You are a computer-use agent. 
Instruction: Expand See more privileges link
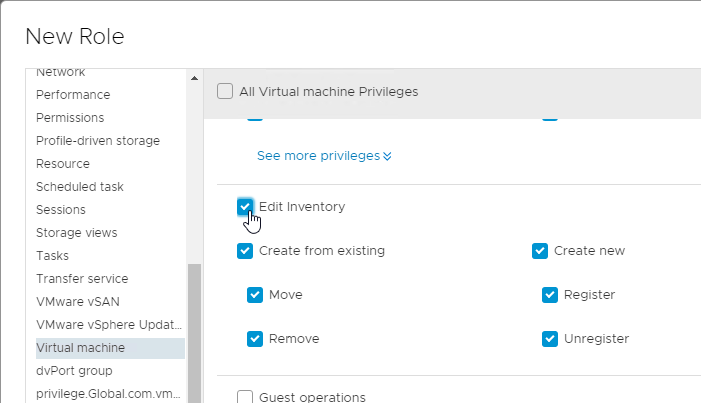point(324,156)
